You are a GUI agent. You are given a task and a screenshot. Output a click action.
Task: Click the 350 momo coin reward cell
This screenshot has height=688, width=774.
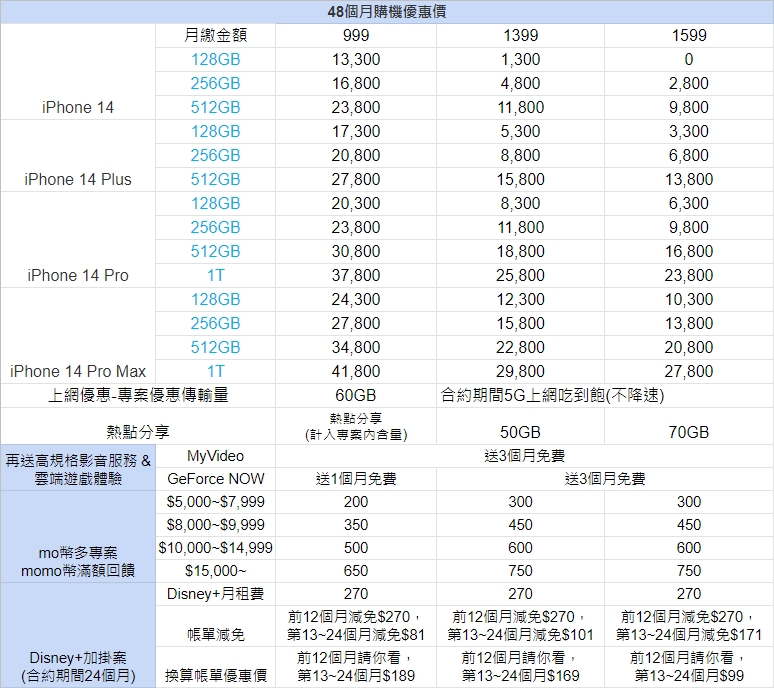coord(356,525)
